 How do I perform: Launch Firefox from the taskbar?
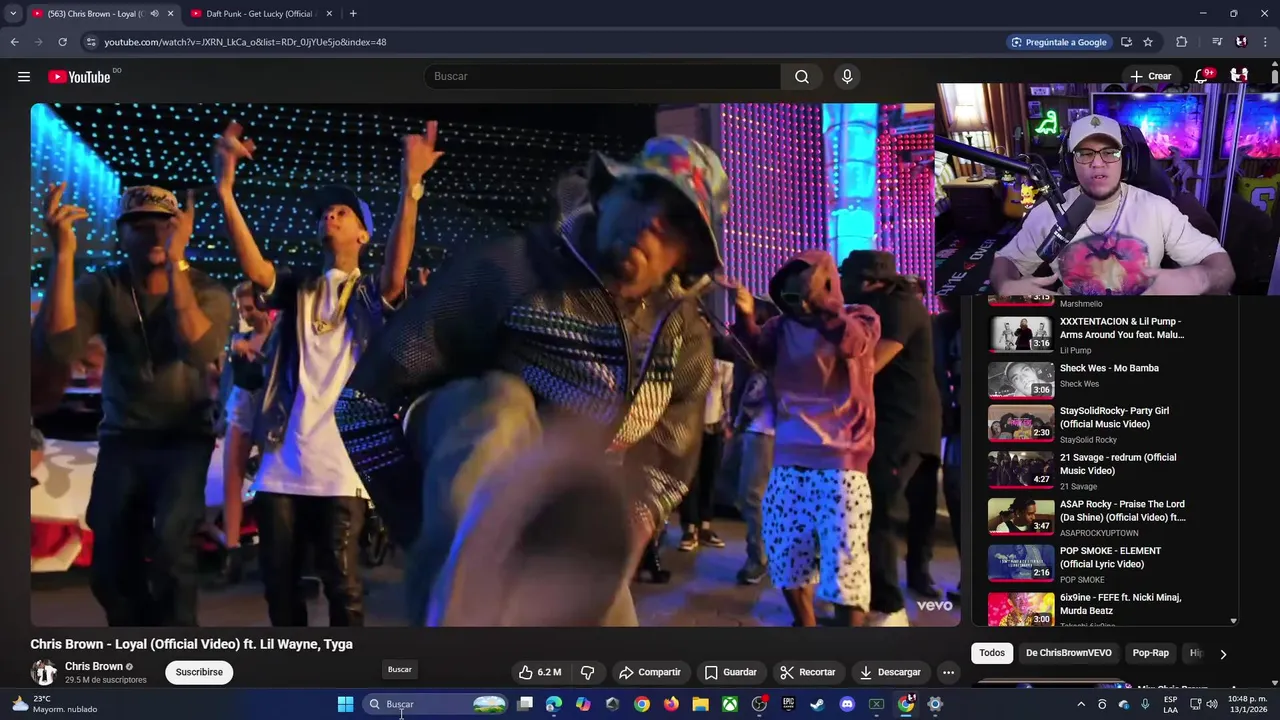(x=671, y=704)
